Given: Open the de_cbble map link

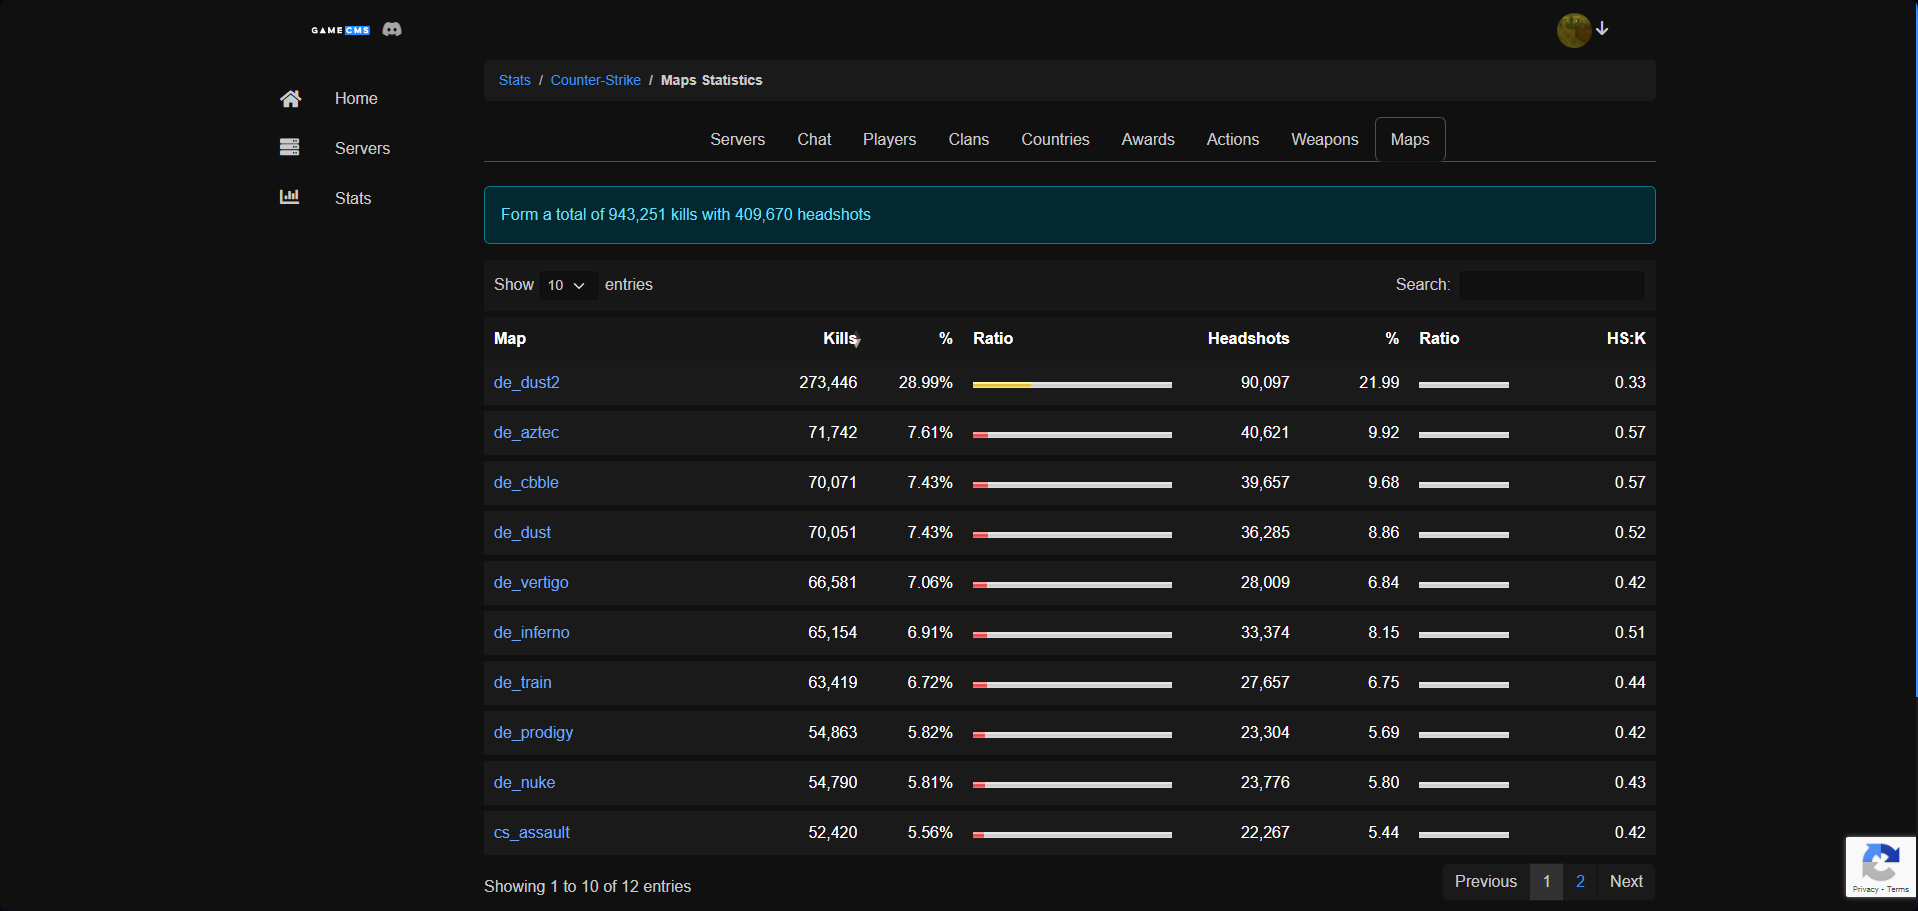Looking at the screenshot, I should tap(526, 482).
